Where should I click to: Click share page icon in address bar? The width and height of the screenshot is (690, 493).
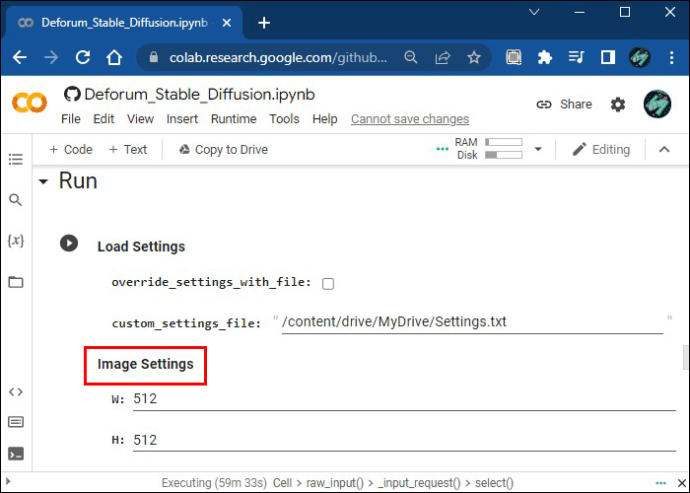[442, 57]
